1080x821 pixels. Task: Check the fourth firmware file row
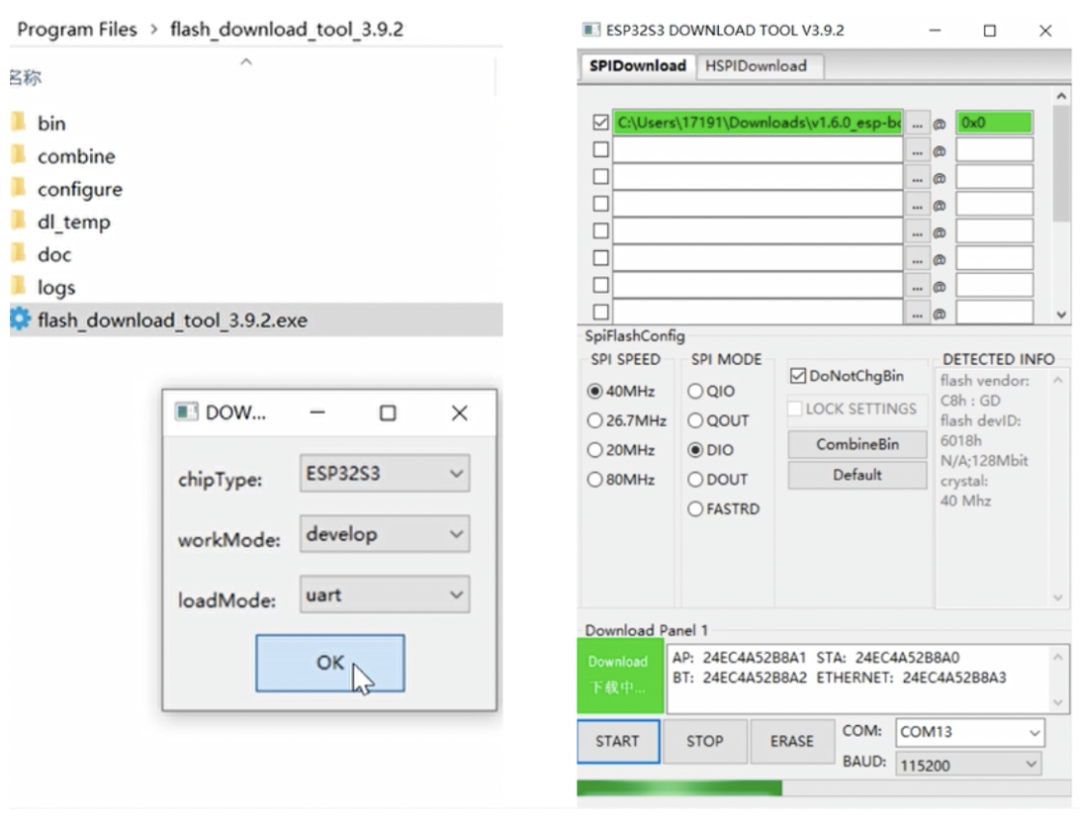click(601, 204)
